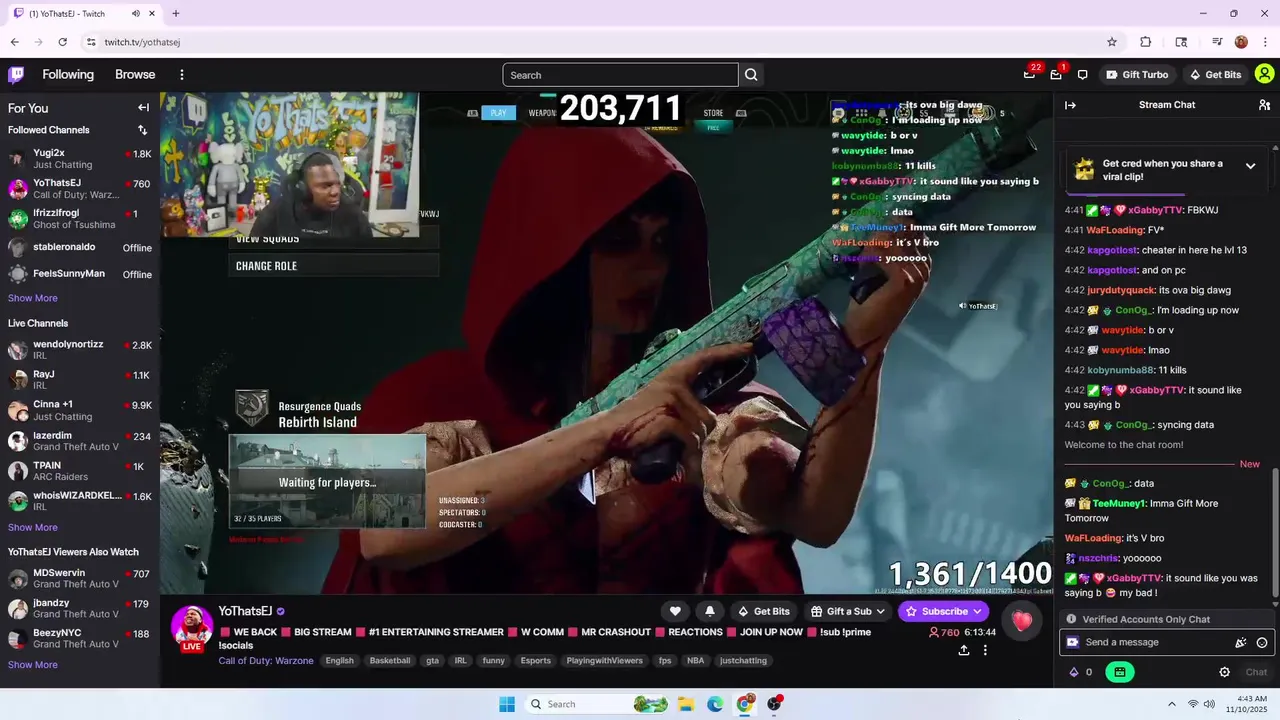Screen dimensions: 1280x720
Task: Mute the Twitch tab audio icon
Action: point(136,14)
